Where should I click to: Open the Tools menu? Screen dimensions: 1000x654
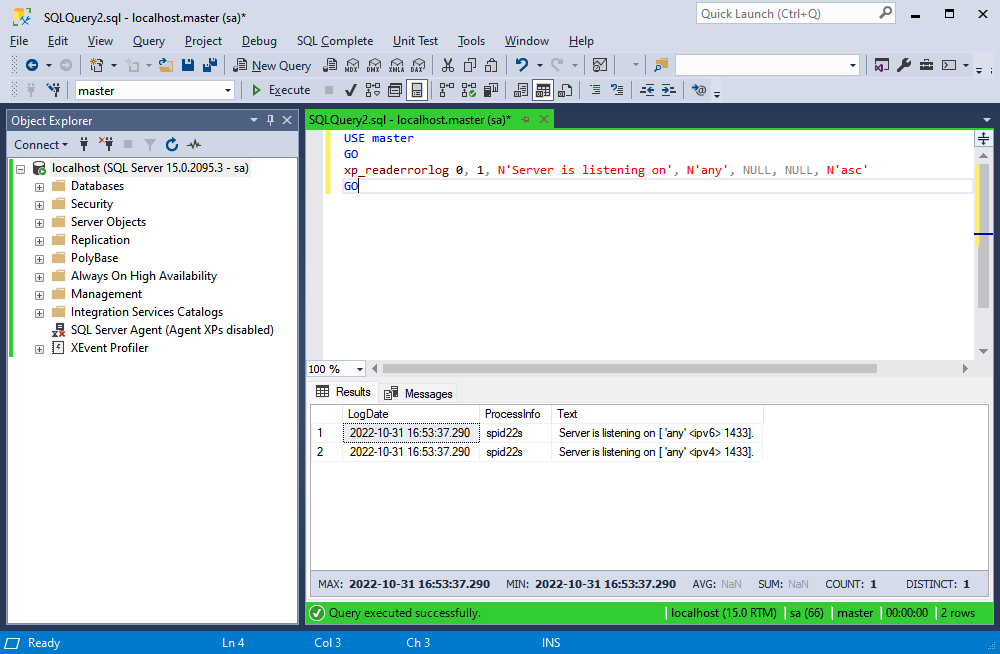pyautogui.click(x=471, y=41)
